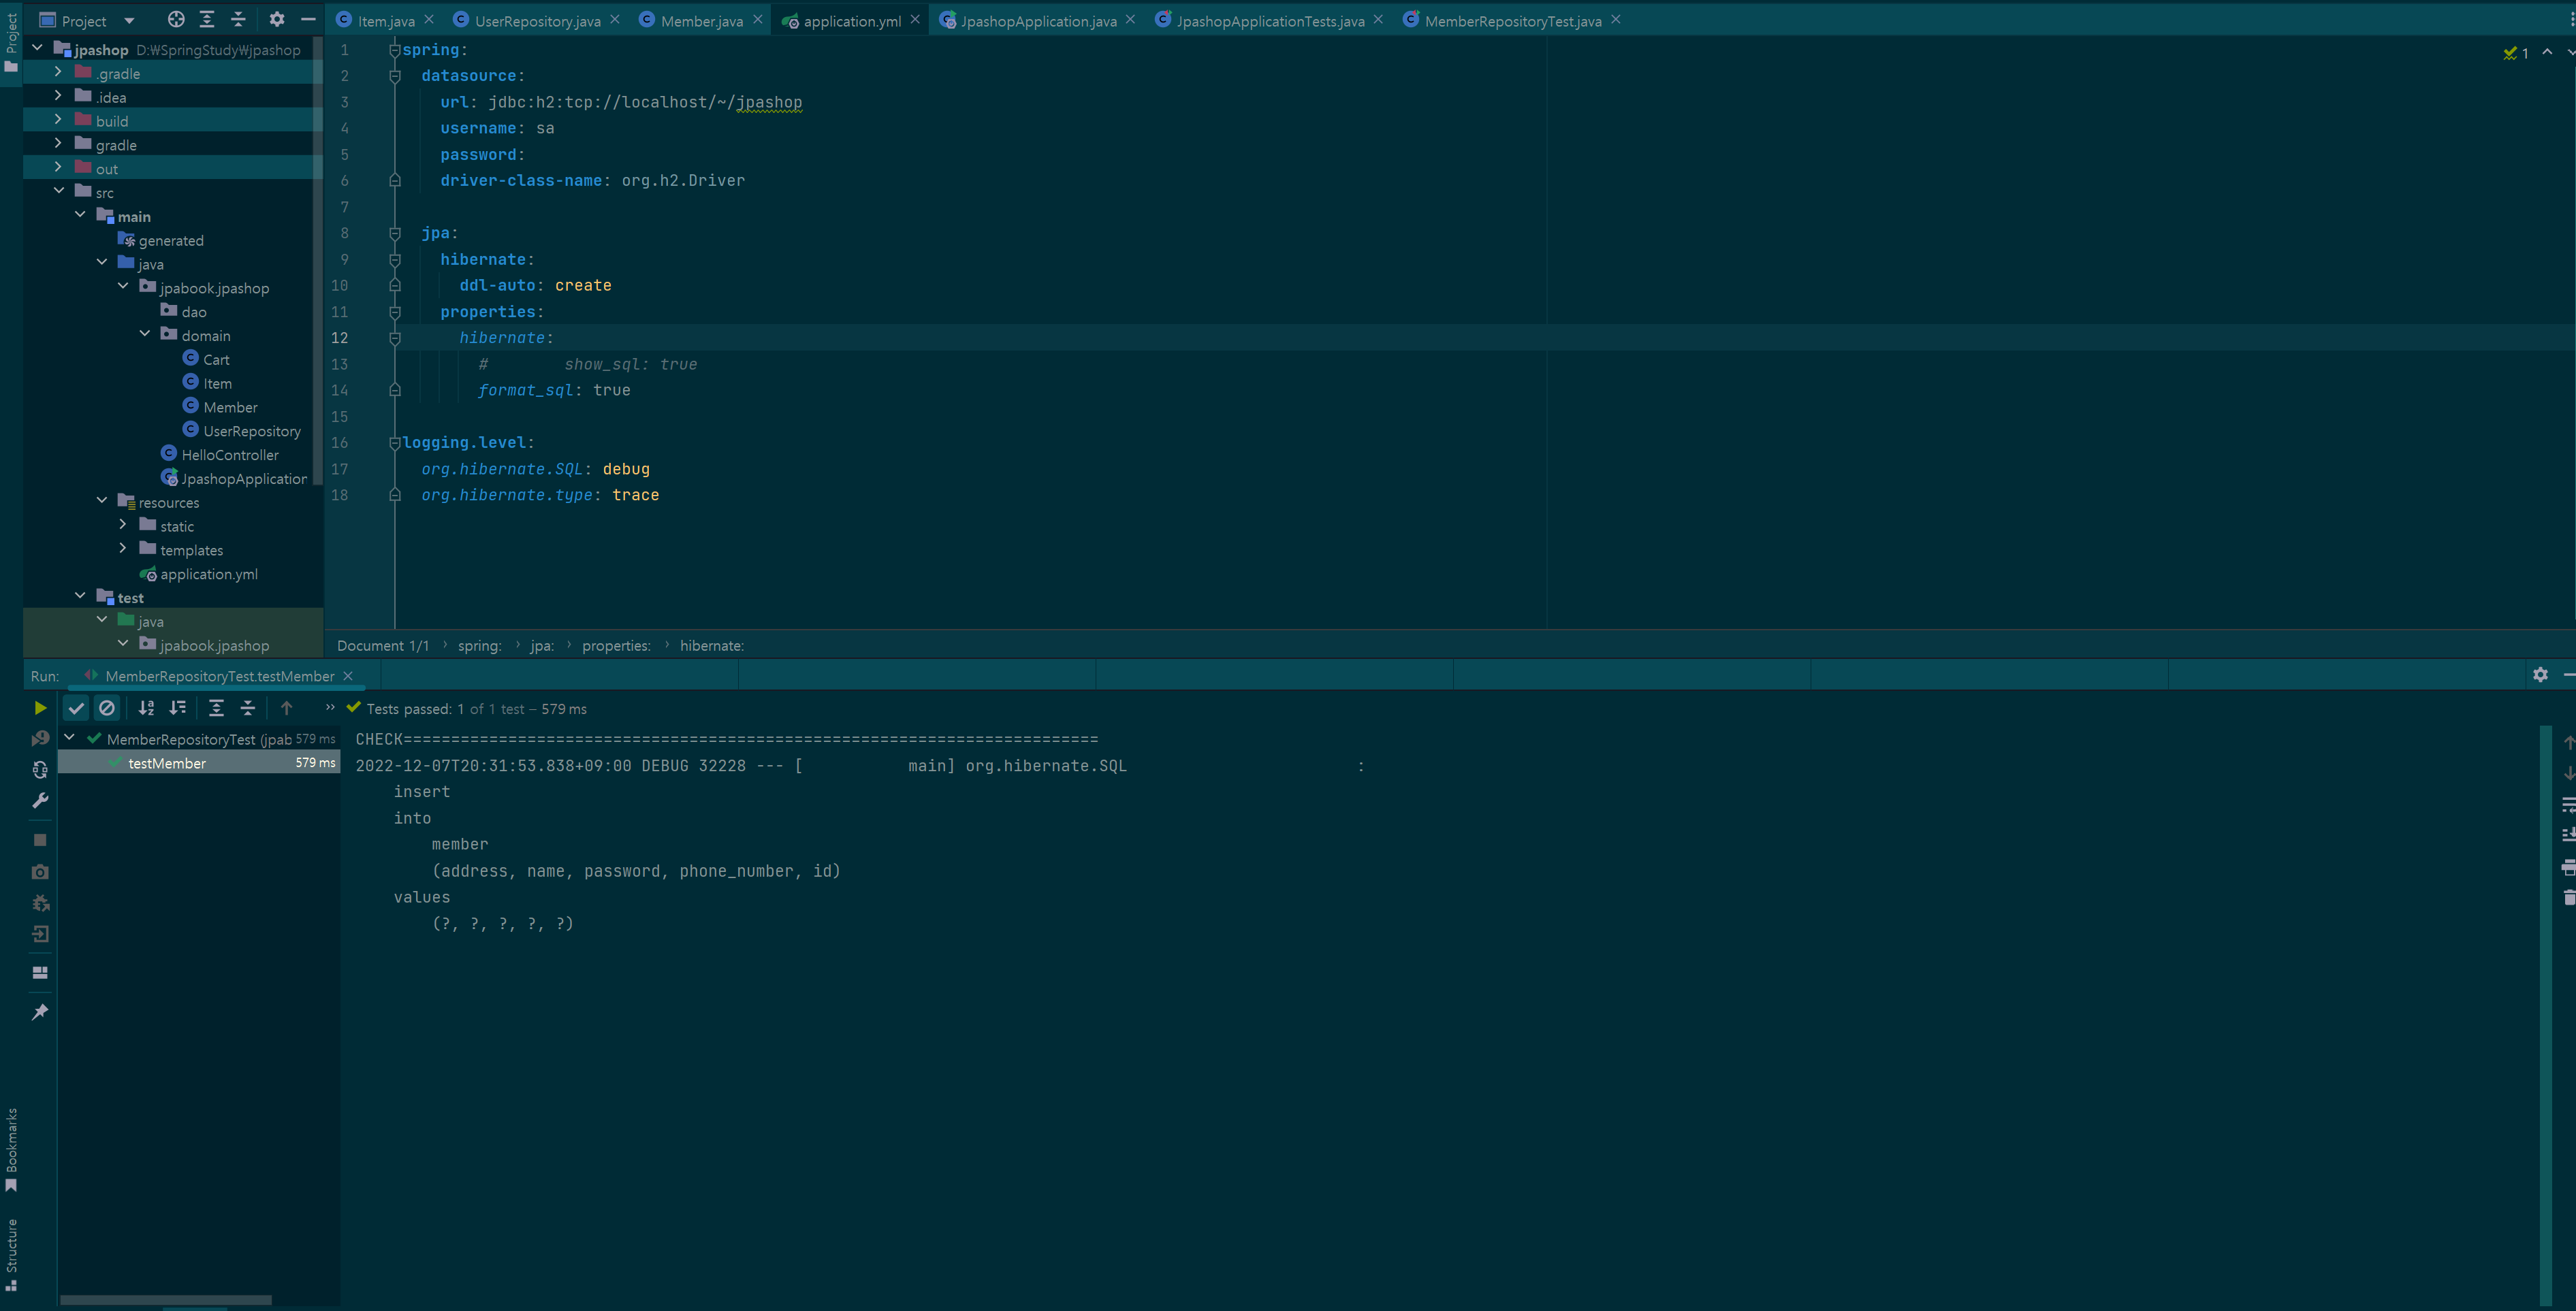The image size is (2576, 1311).
Task: Click the pin tab icon in Run panel
Action: (40, 1012)
